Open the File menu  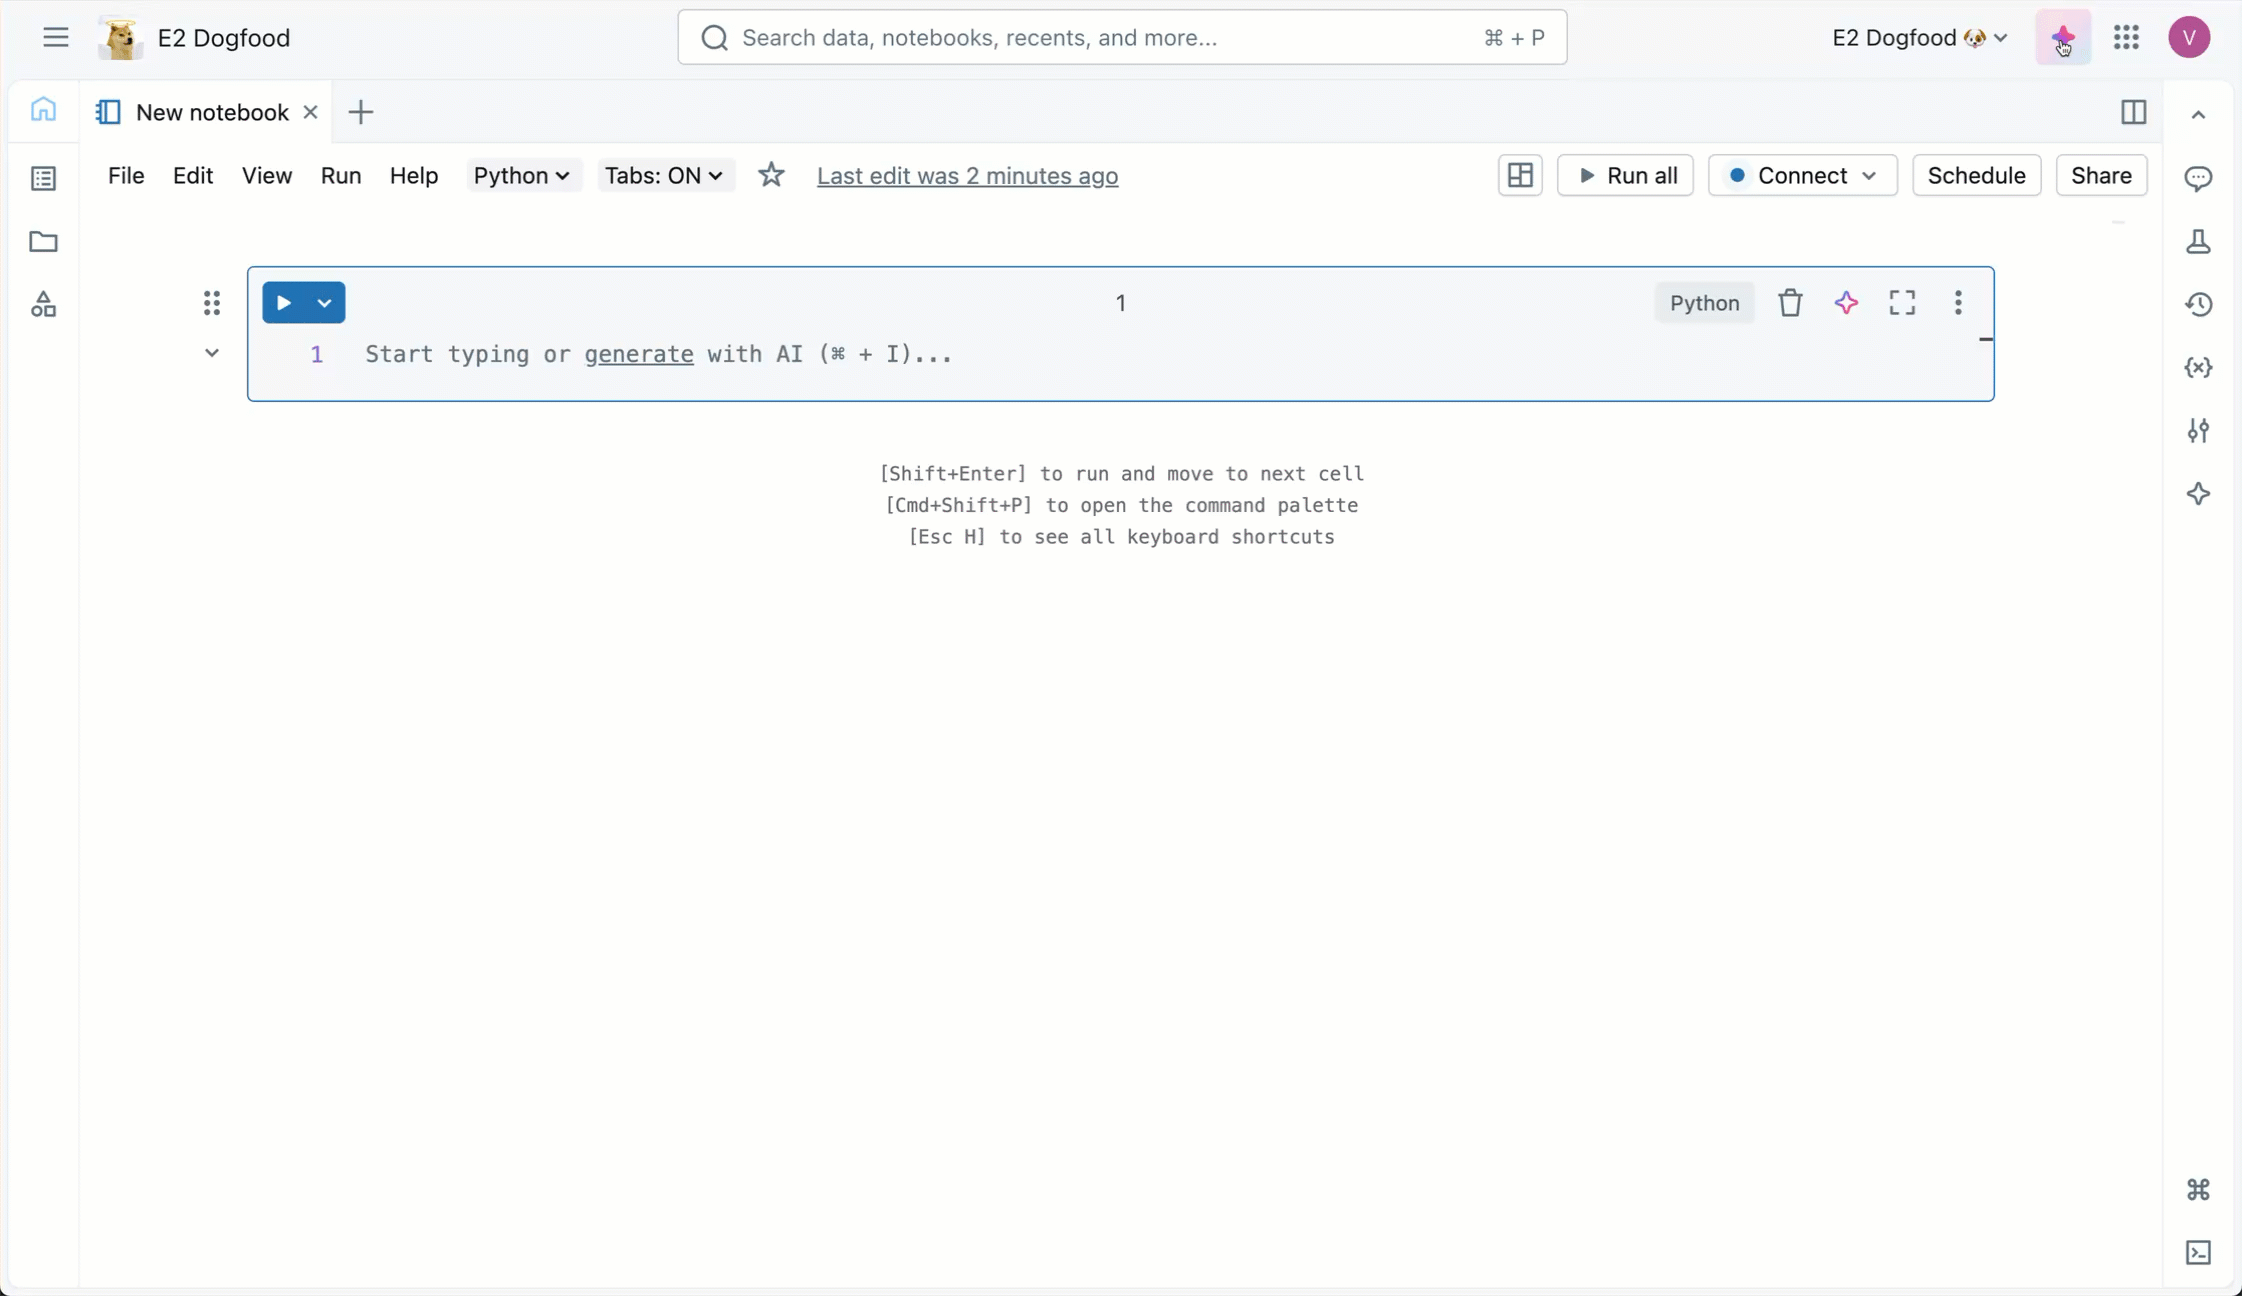tap(126, 175)
